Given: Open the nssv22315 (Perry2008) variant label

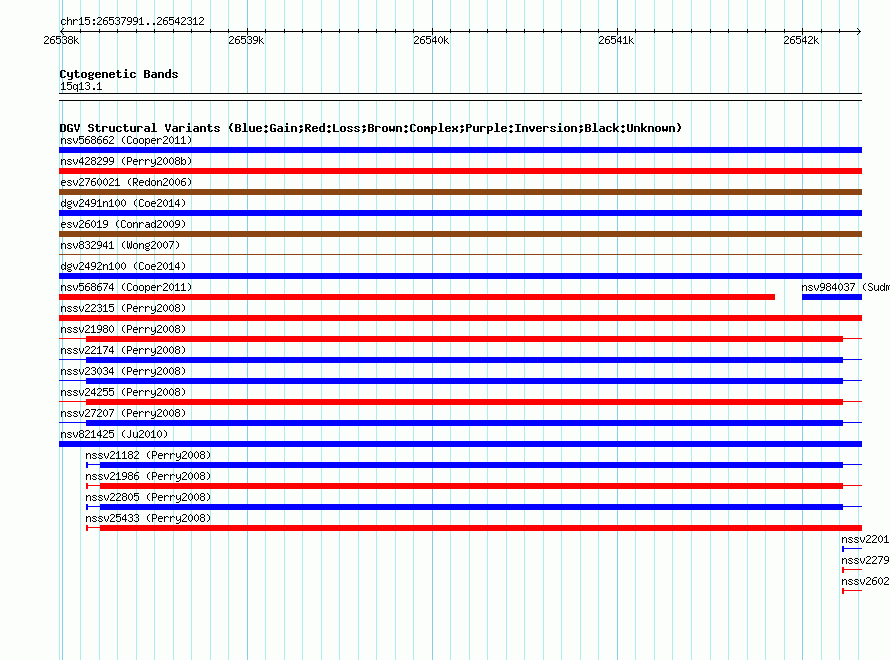Looking at the screenshot, I should (x=123, y=308).
